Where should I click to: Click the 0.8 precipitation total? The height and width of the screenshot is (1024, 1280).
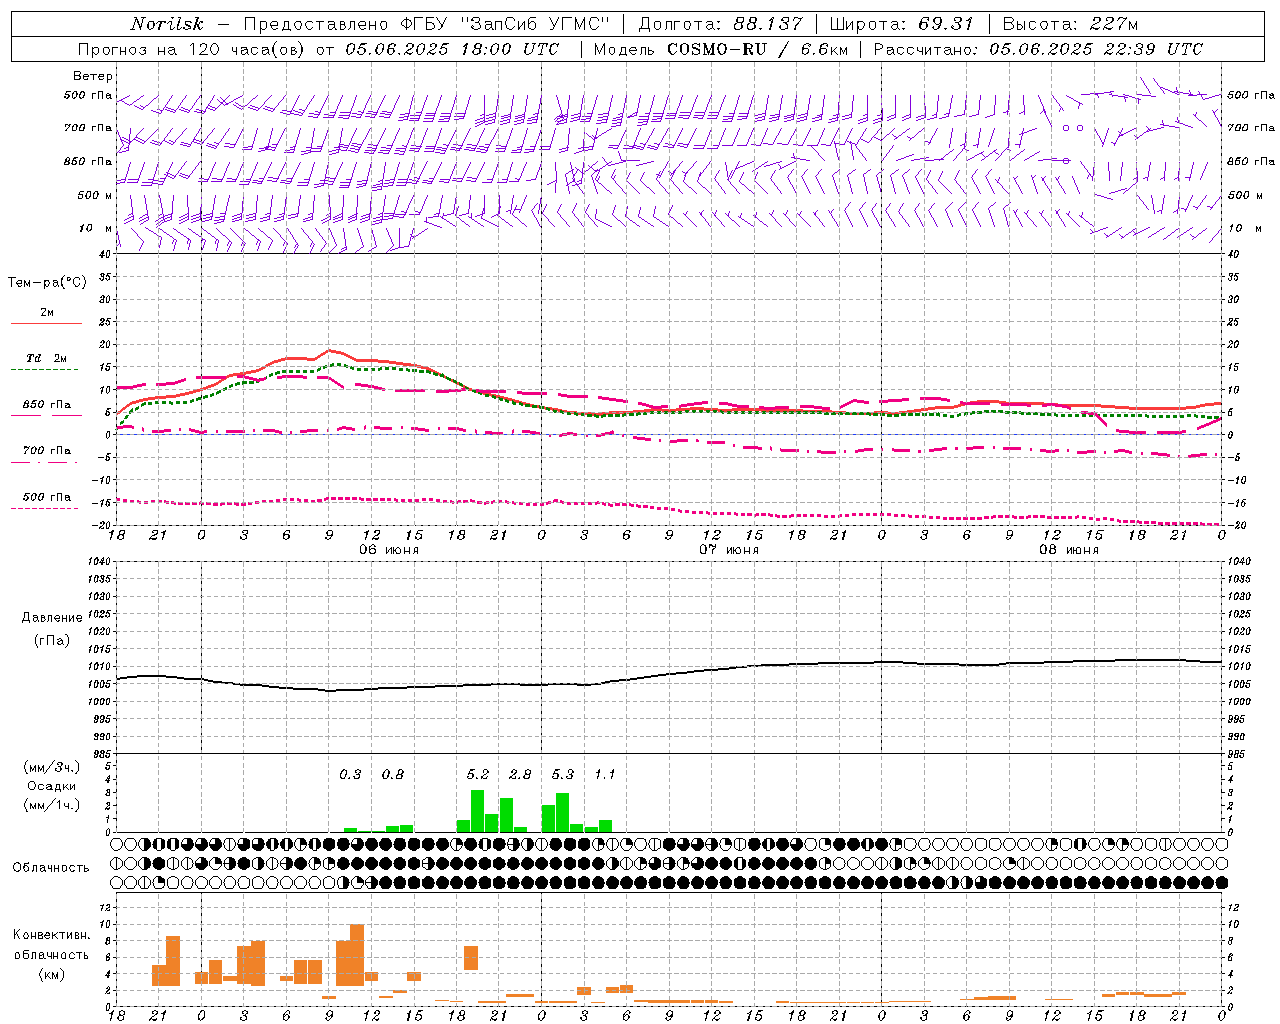click(x=393, y=774)
